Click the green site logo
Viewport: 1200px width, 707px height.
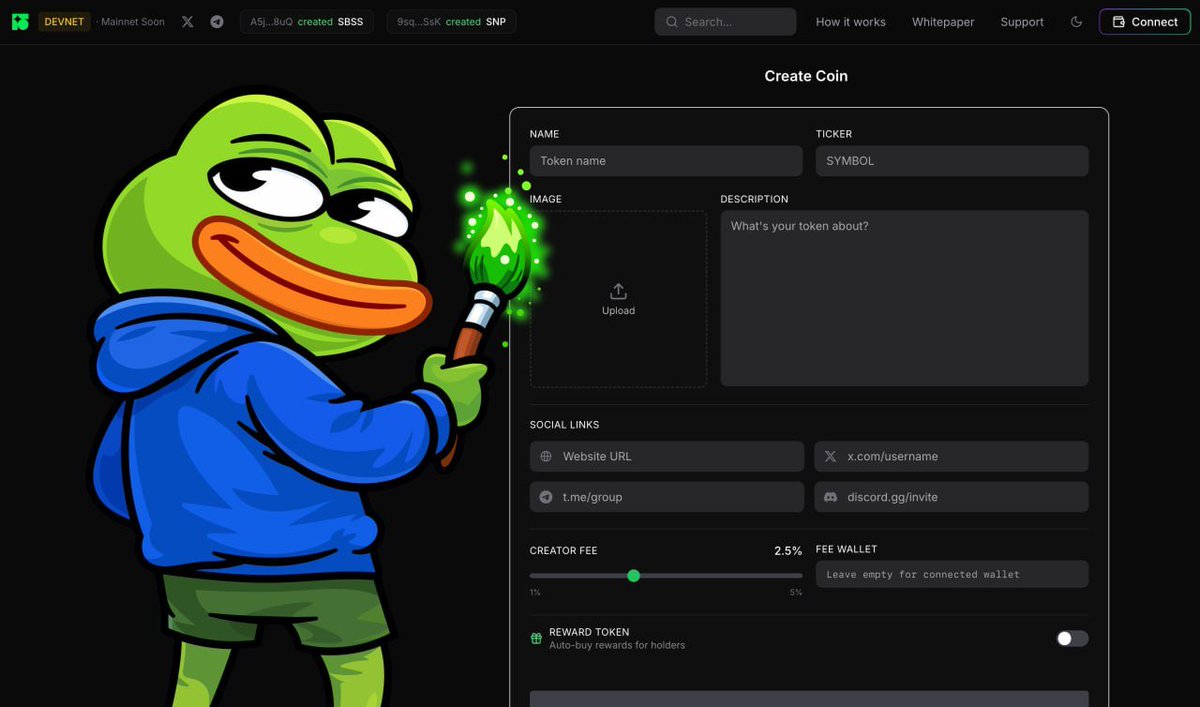20,21
